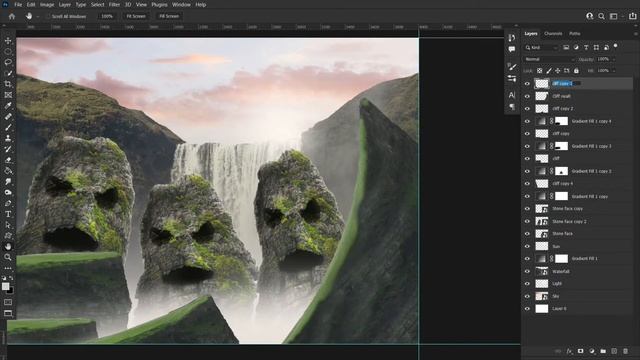Delete layer using trash icon
Viewport: 640px width, 360px height.
(x=625, y=351)
